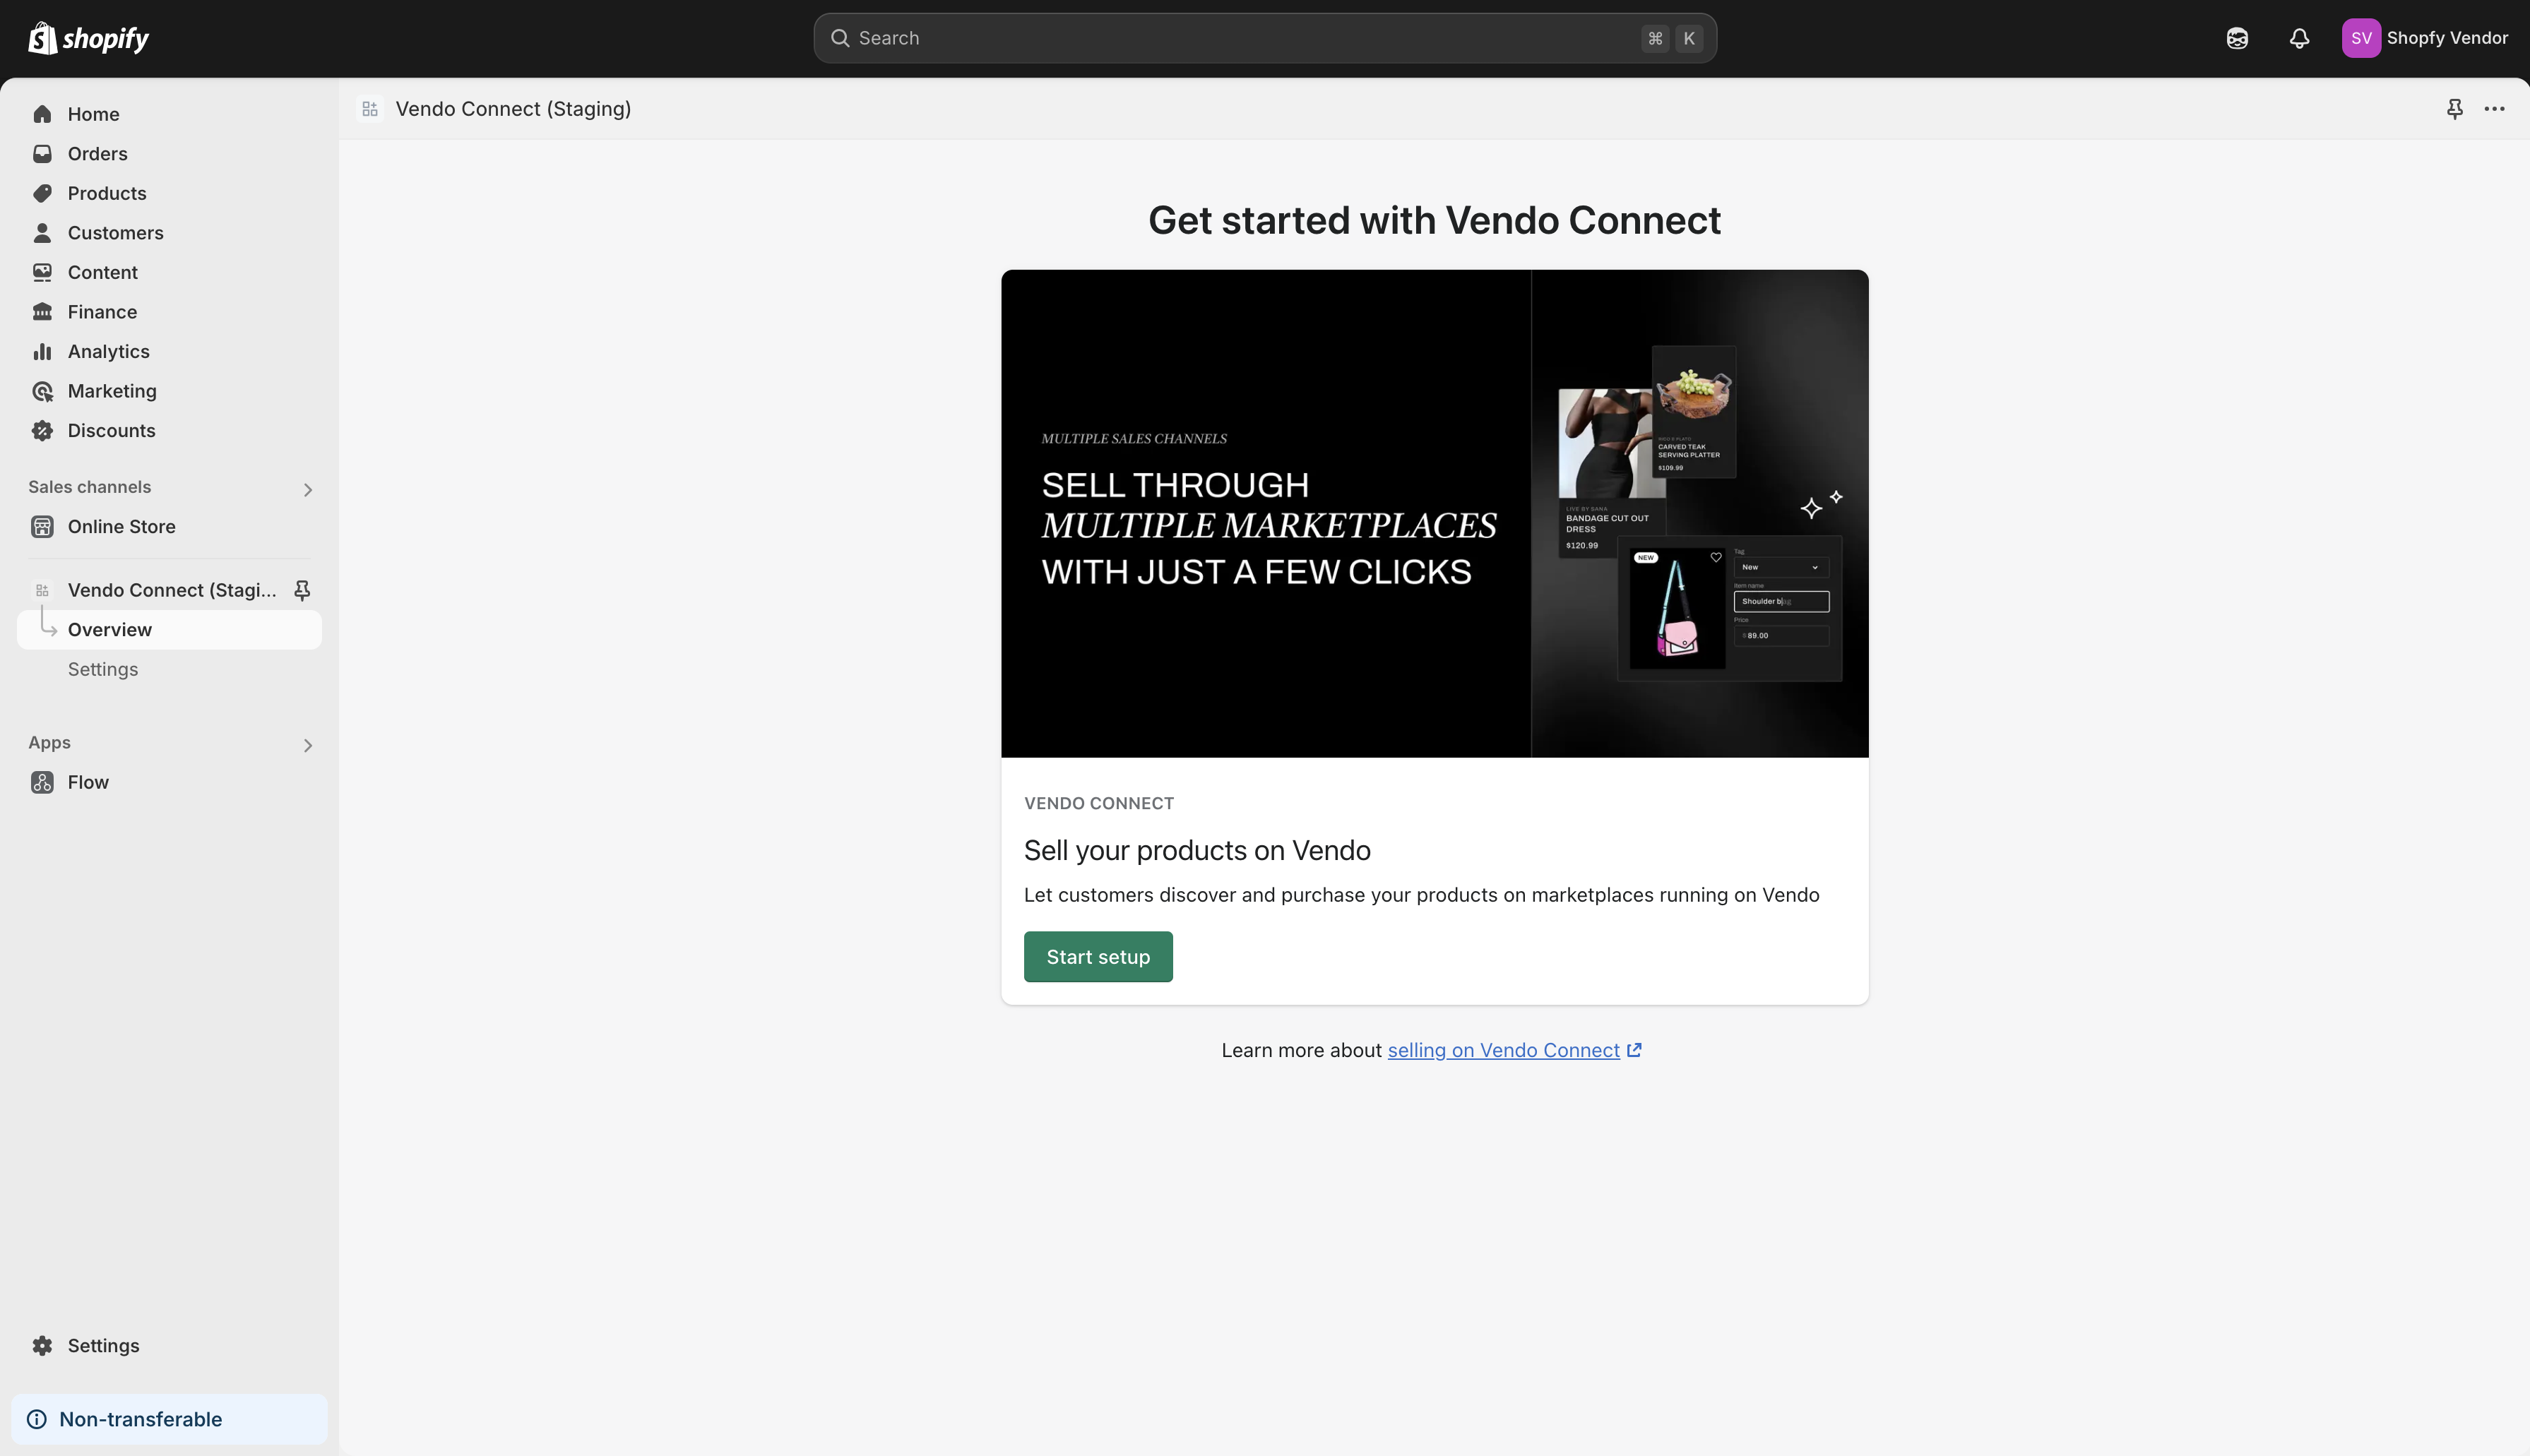Viewport: 2530px width, 1456px height.
Task: Open selling on Vendo Connect link
Action: [1503, 1050]
